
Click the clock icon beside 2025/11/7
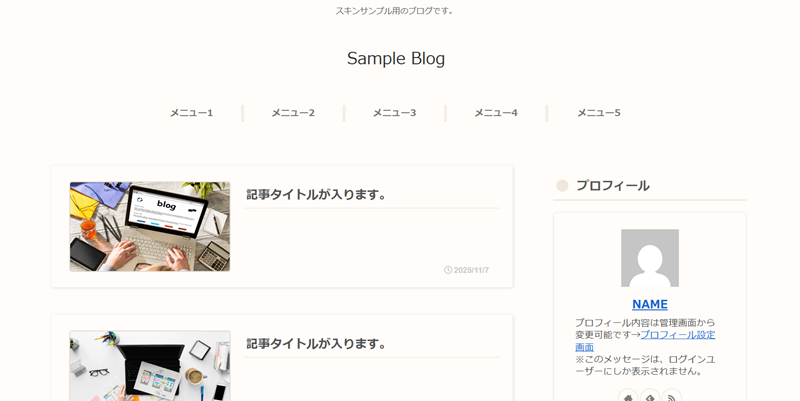point(448,270)
